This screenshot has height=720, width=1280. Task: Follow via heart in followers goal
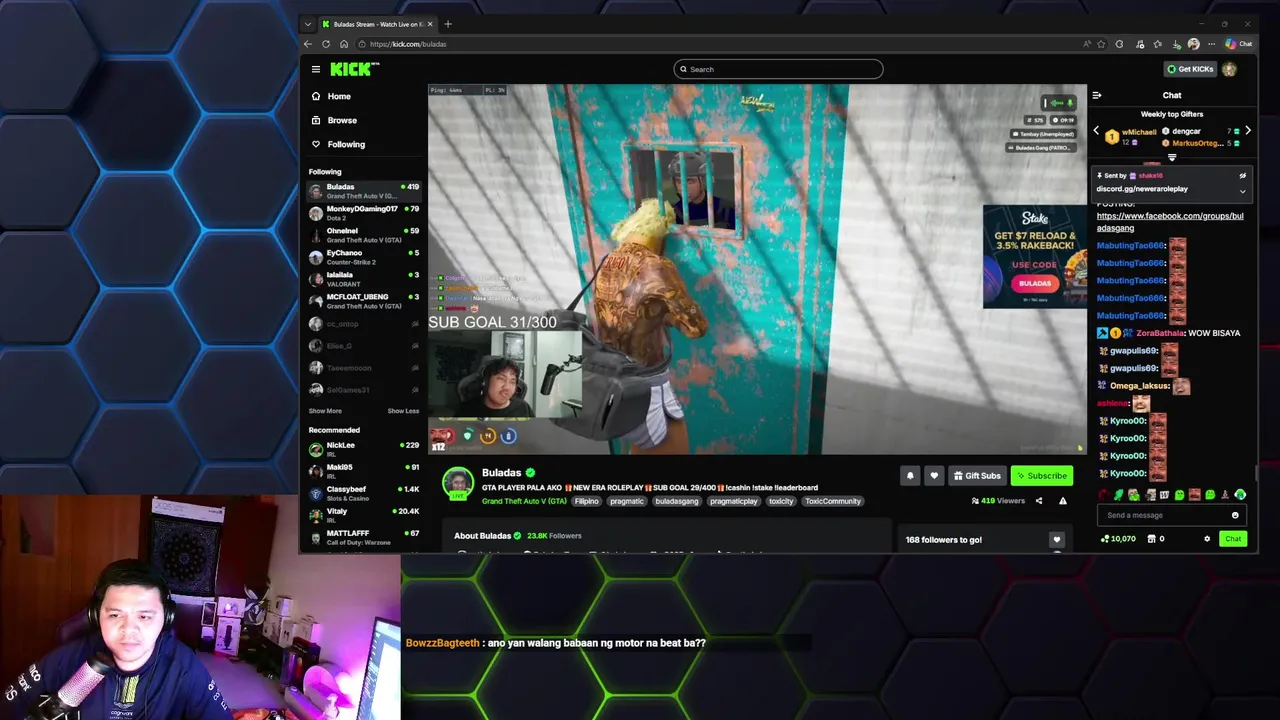tap(1056, 540)
